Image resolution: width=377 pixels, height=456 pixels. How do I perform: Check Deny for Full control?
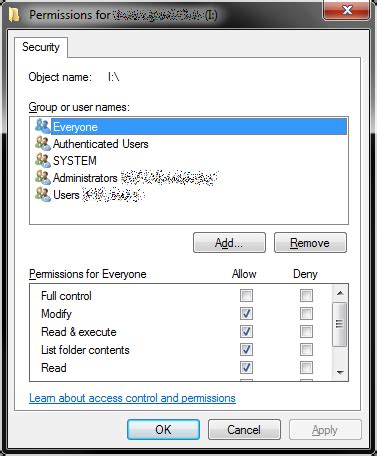tap(306, 295)
